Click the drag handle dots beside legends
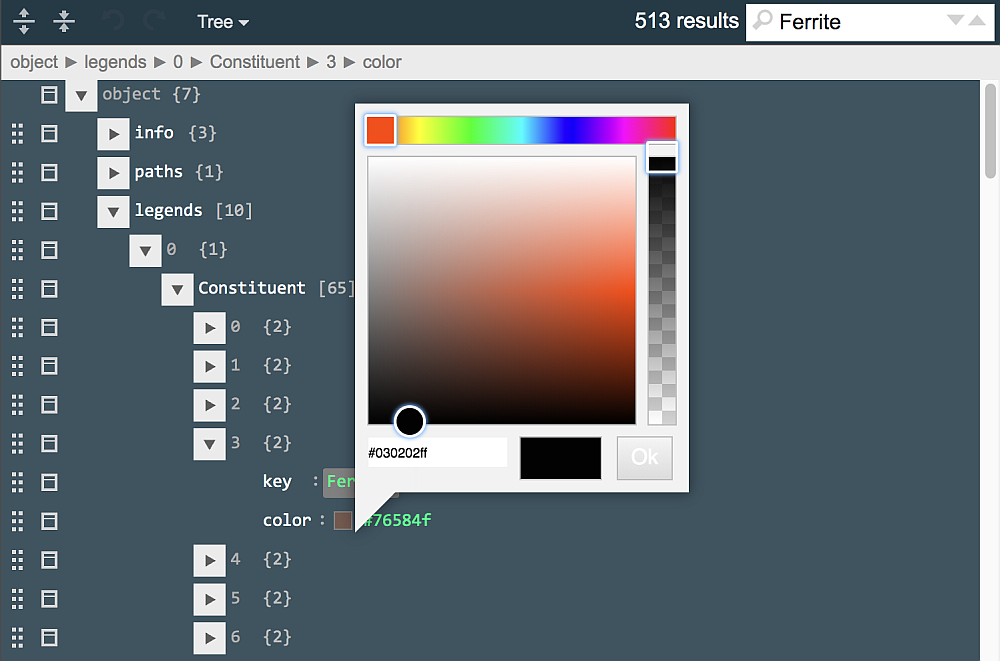The width and height of the screenshot is (1000, 661). (x=17, y=211)
